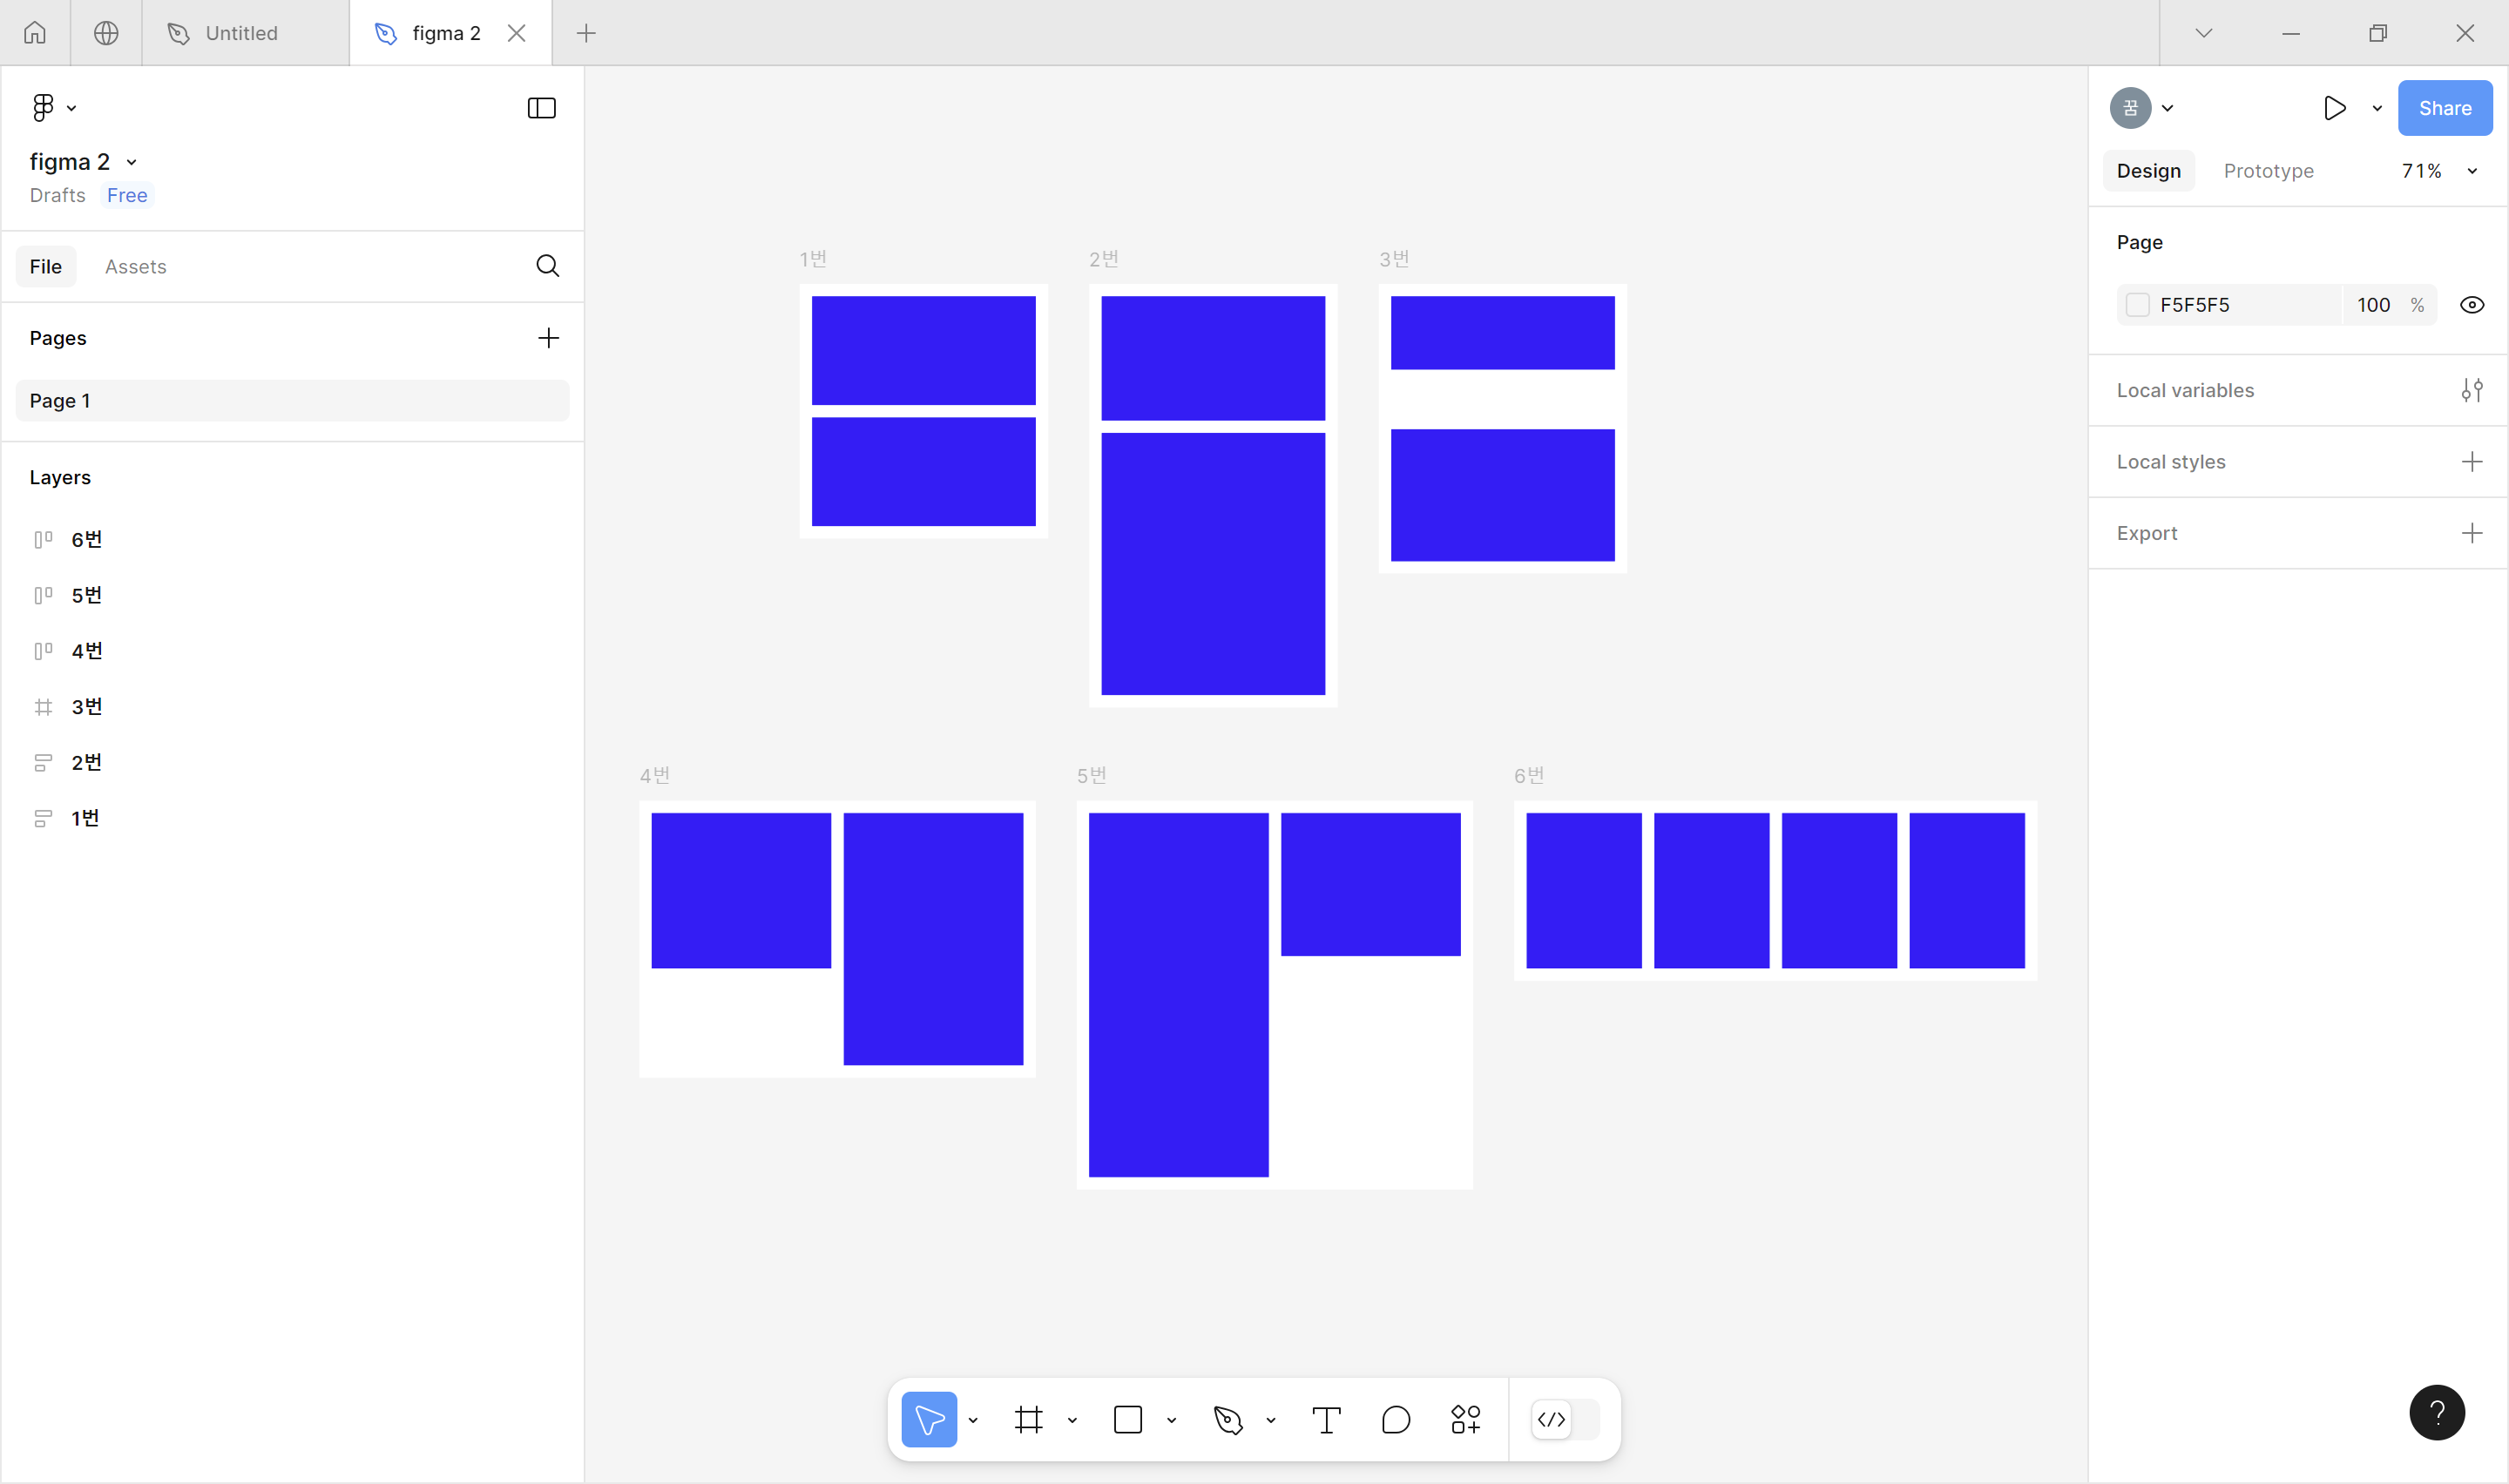Click the 4번 frame label on canvas
This screenshot has height=1484, width=2509.
point(654,776)
